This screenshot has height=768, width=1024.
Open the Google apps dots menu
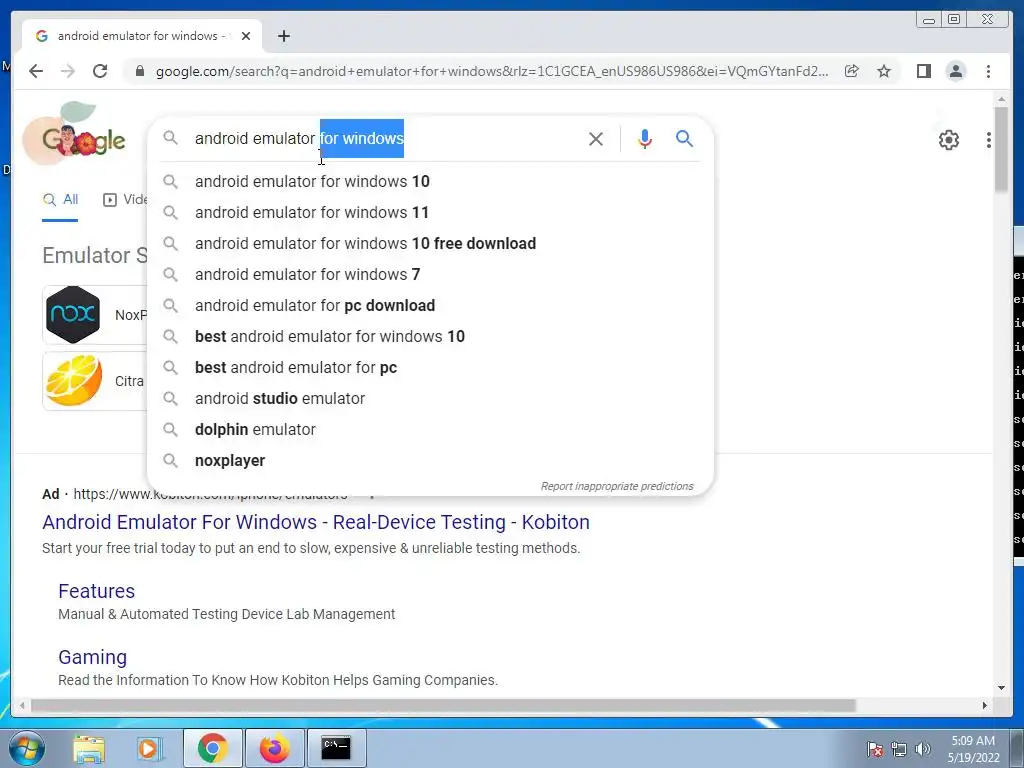click(x=989, y=140)
